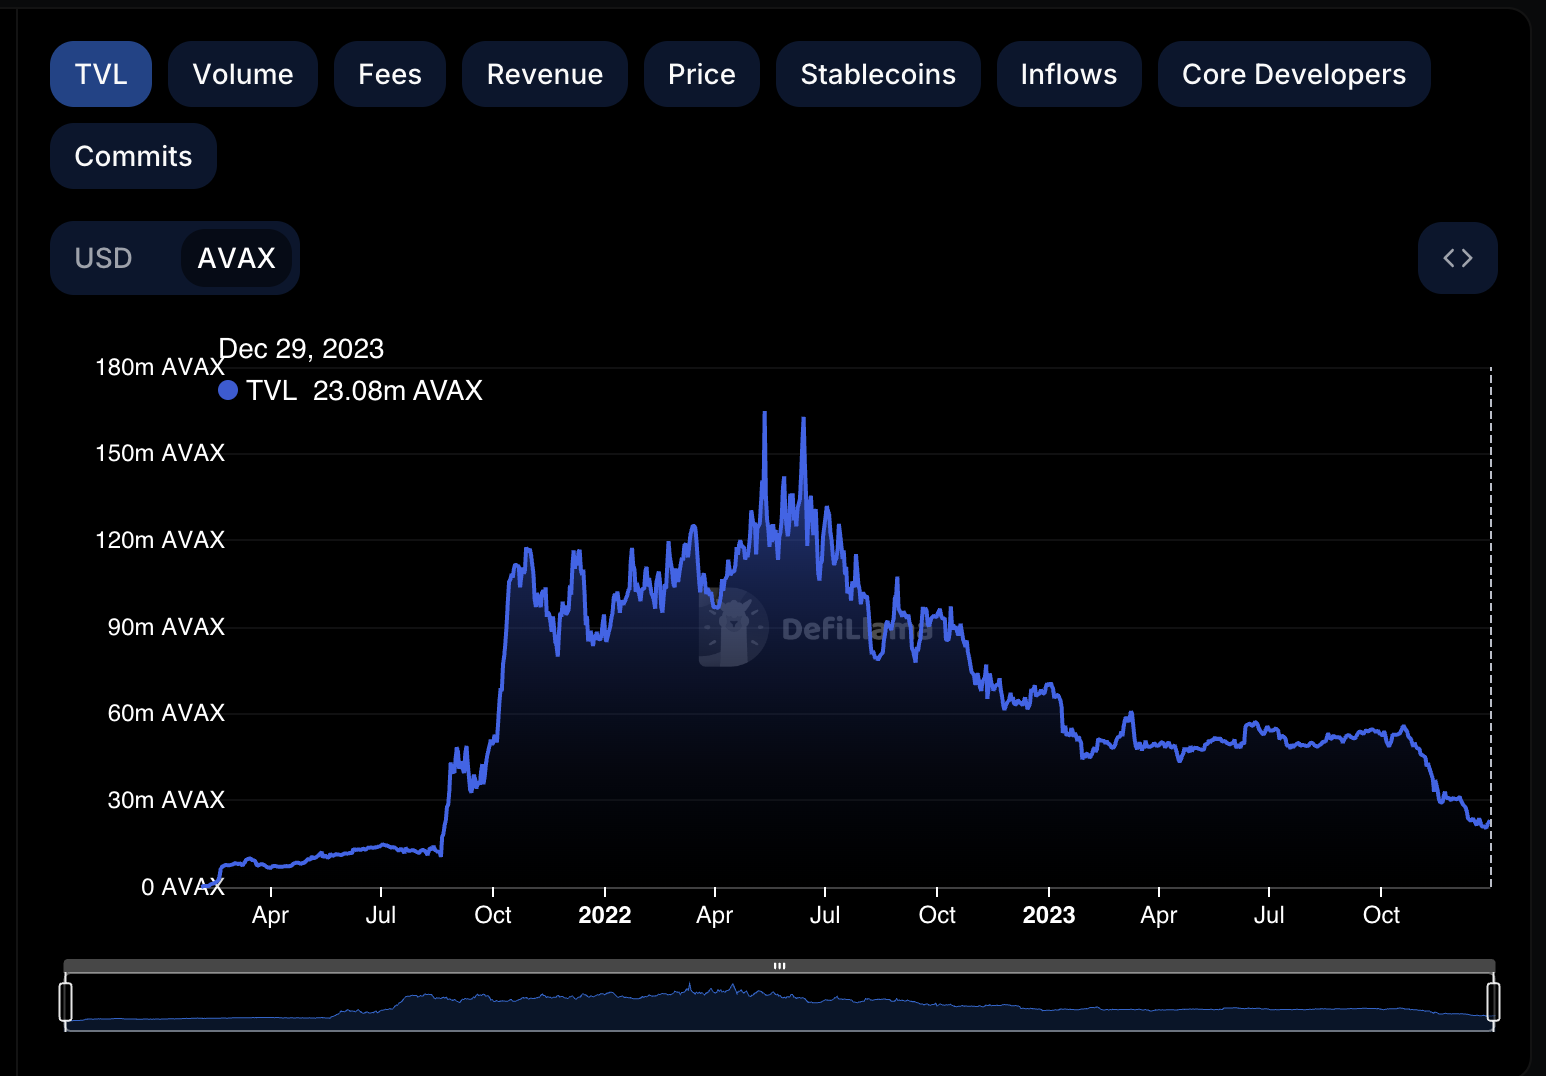Click the timeline brush top drag handle

click(x=779, y=966)
